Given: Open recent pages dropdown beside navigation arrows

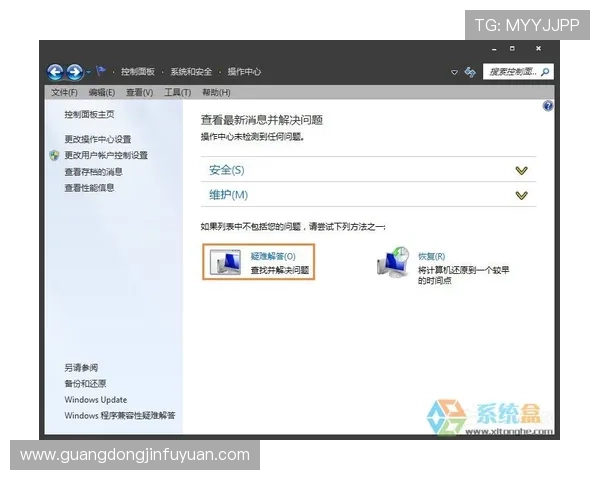Looking at the screenshot, I should click(88, 72).
